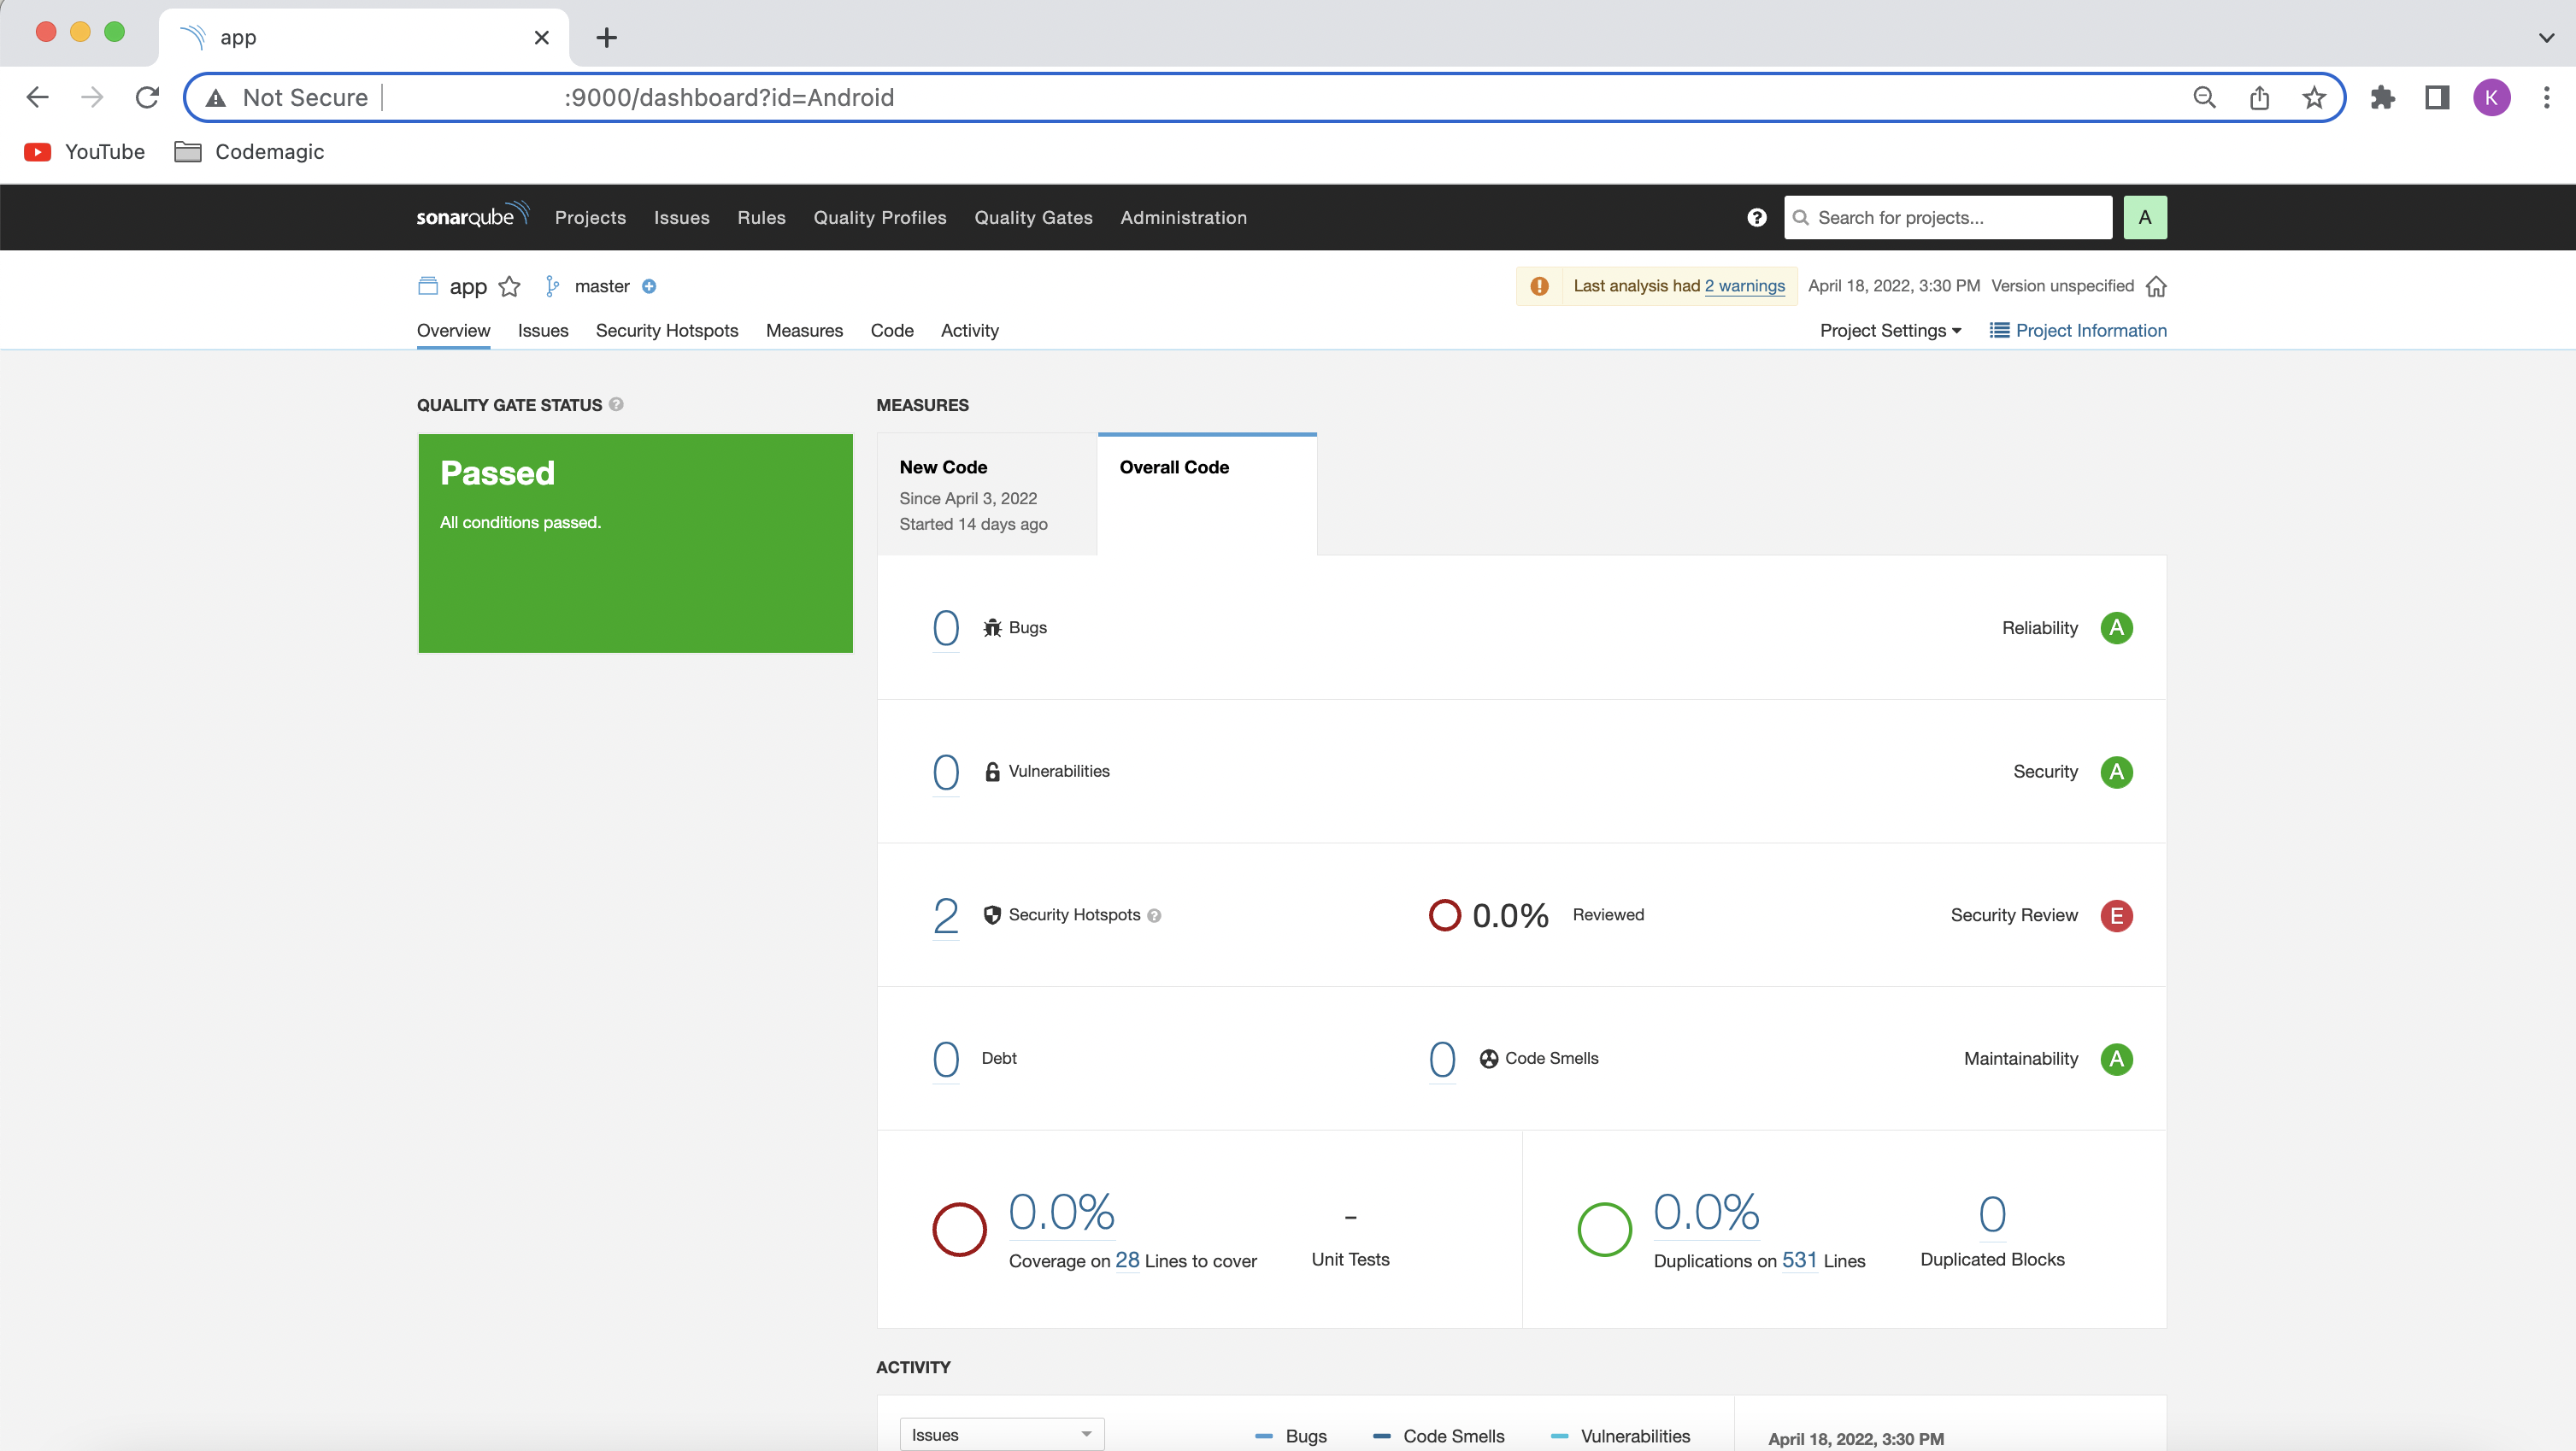Click the red Security Review E rating
The image size is (2576, 1451).
(2116, 915)
